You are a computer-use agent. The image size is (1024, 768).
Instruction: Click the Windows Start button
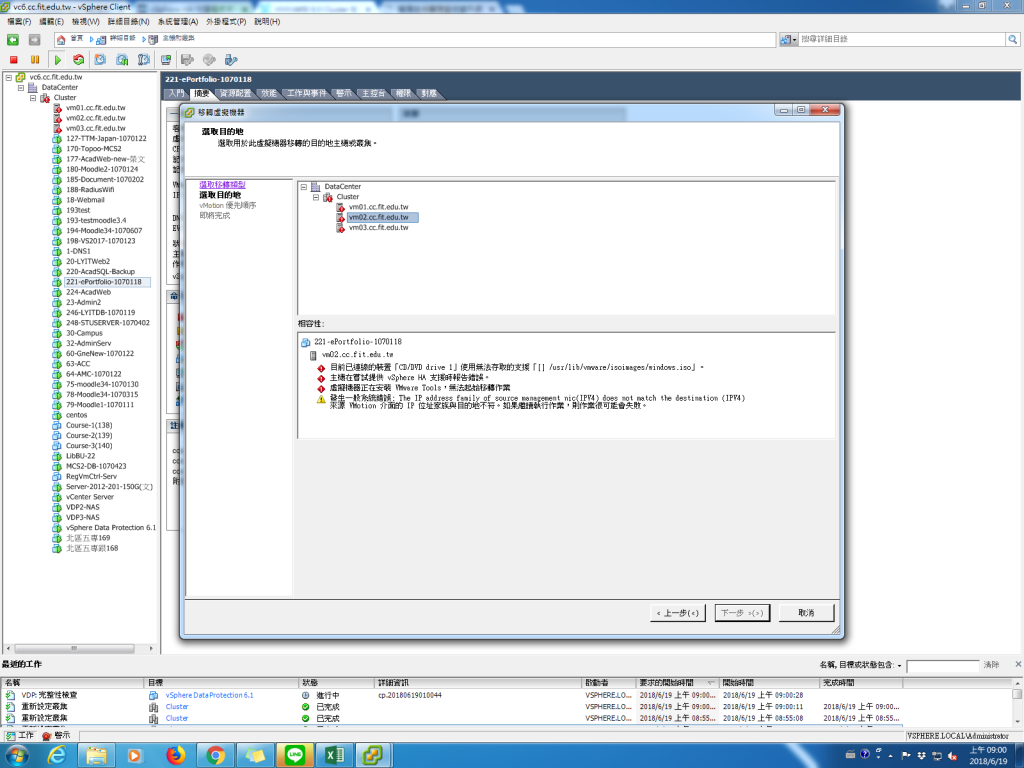click(16, 756)
